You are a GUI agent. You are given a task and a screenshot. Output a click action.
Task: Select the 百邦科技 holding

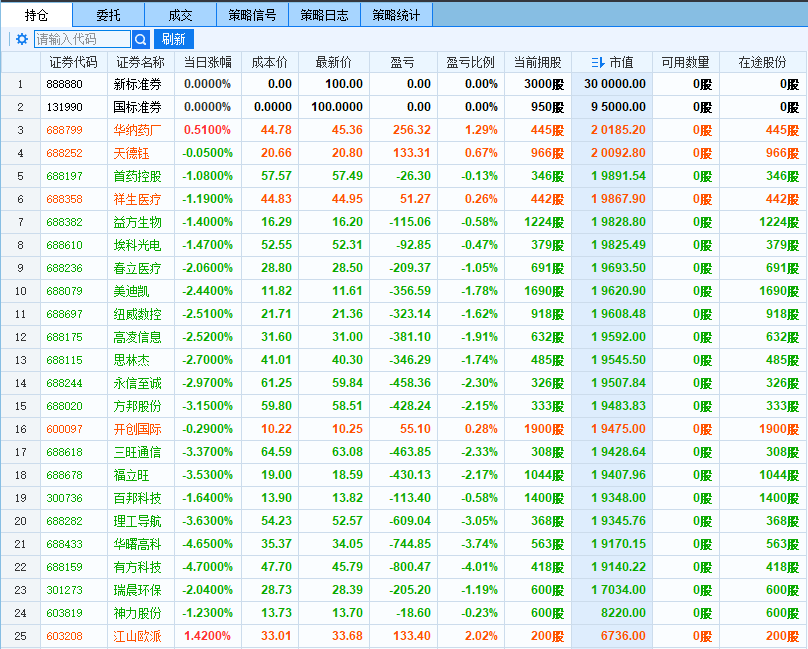point(138,498)
